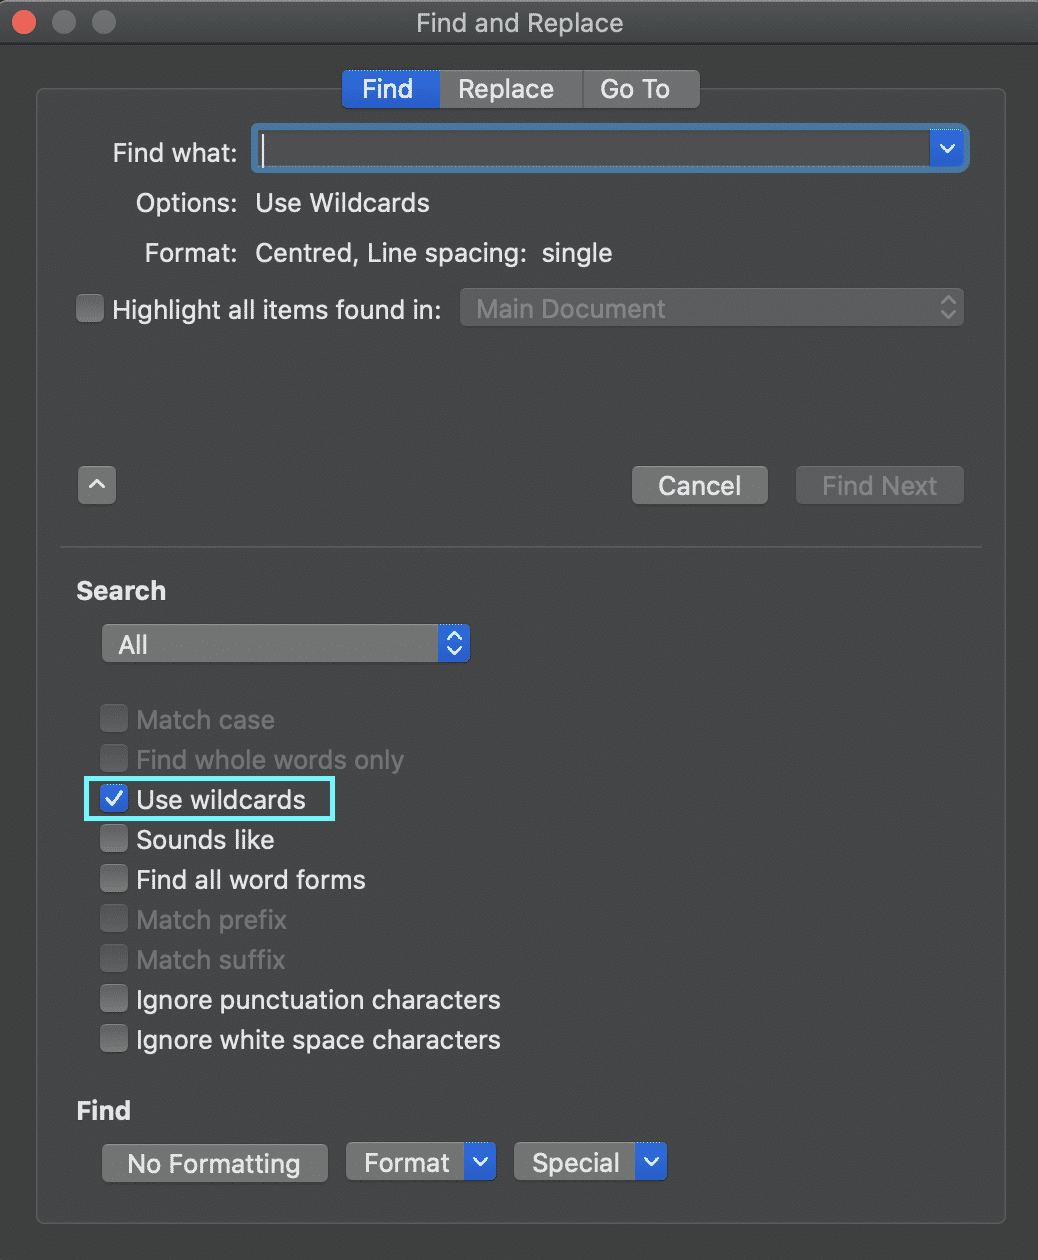Enable Find all word forms checkbox
Screen dimensions: 1038x1260
pos(114,879)
